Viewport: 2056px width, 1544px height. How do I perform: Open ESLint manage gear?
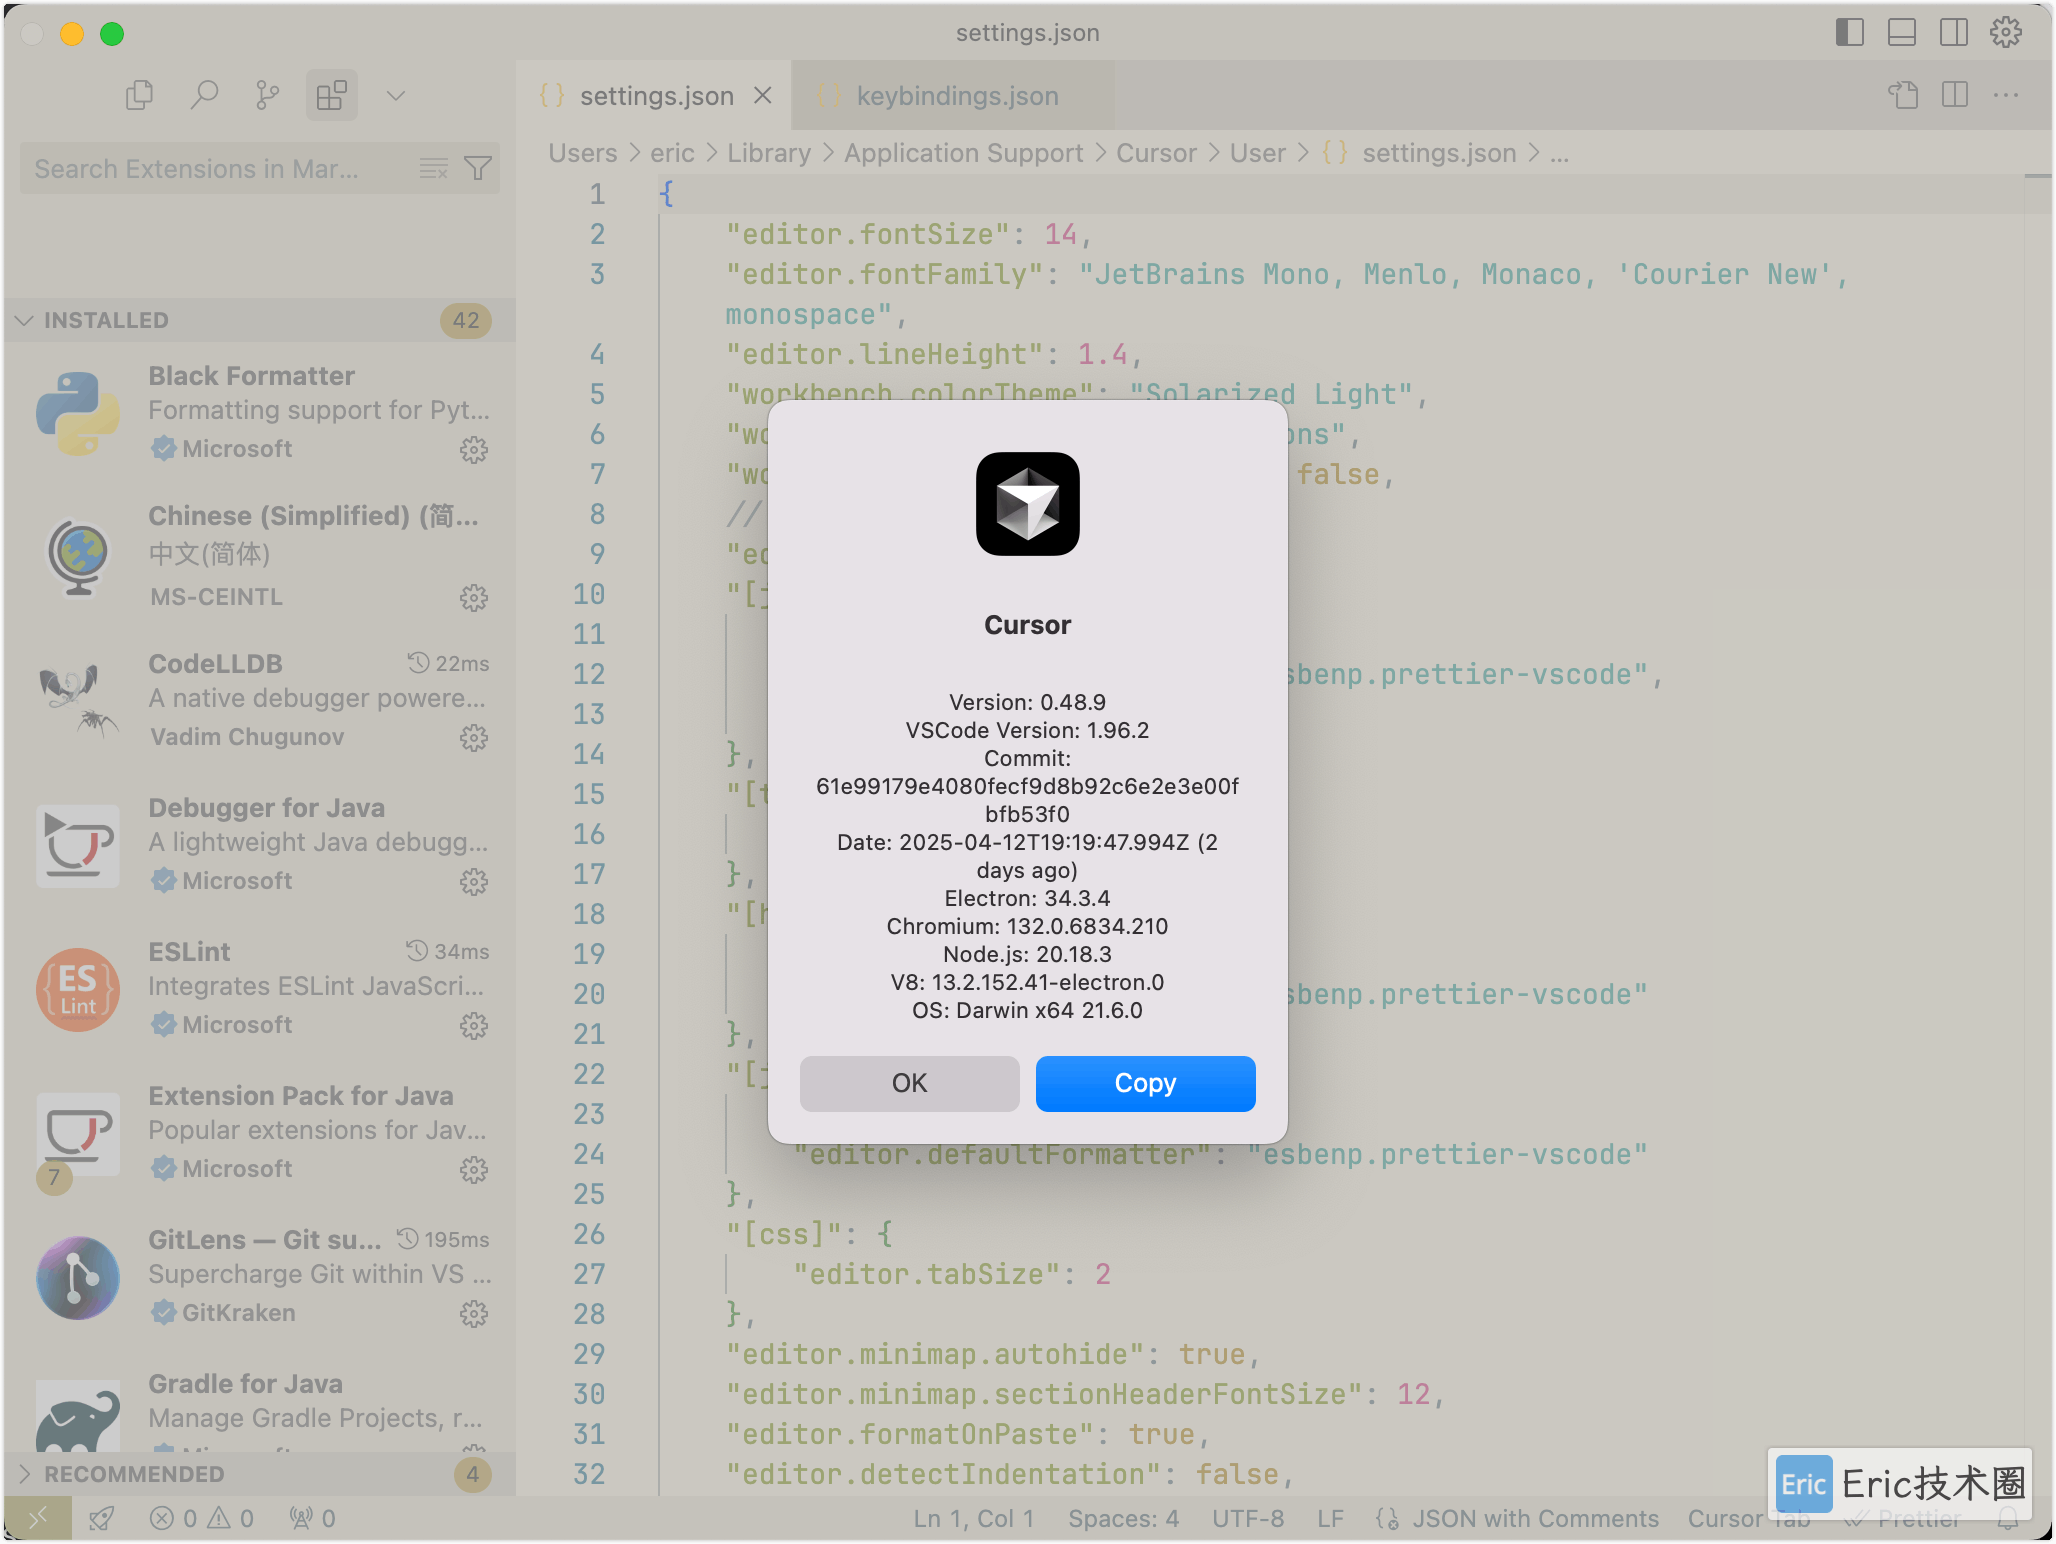click(x=474, y=1026)
